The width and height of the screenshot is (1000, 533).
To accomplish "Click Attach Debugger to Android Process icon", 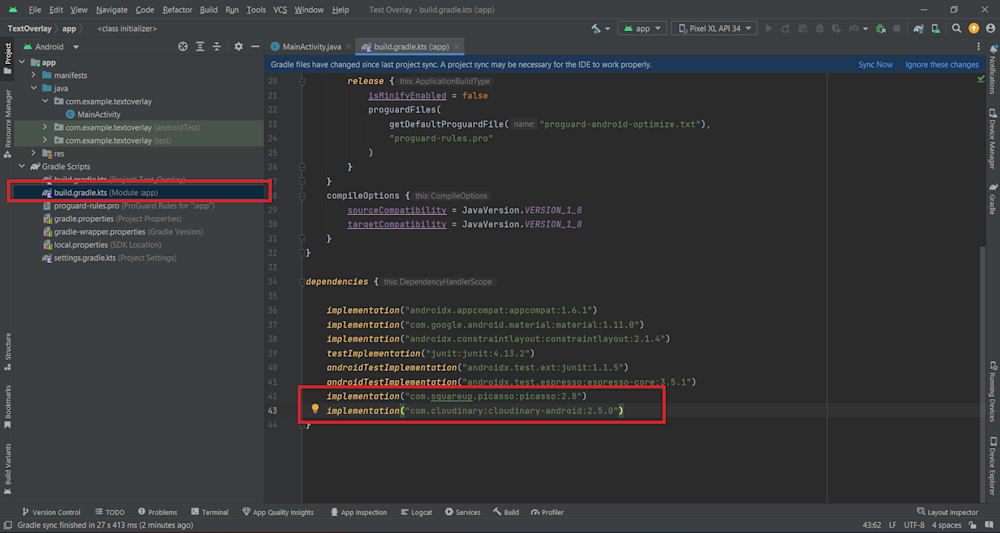I will pos(881,29).
